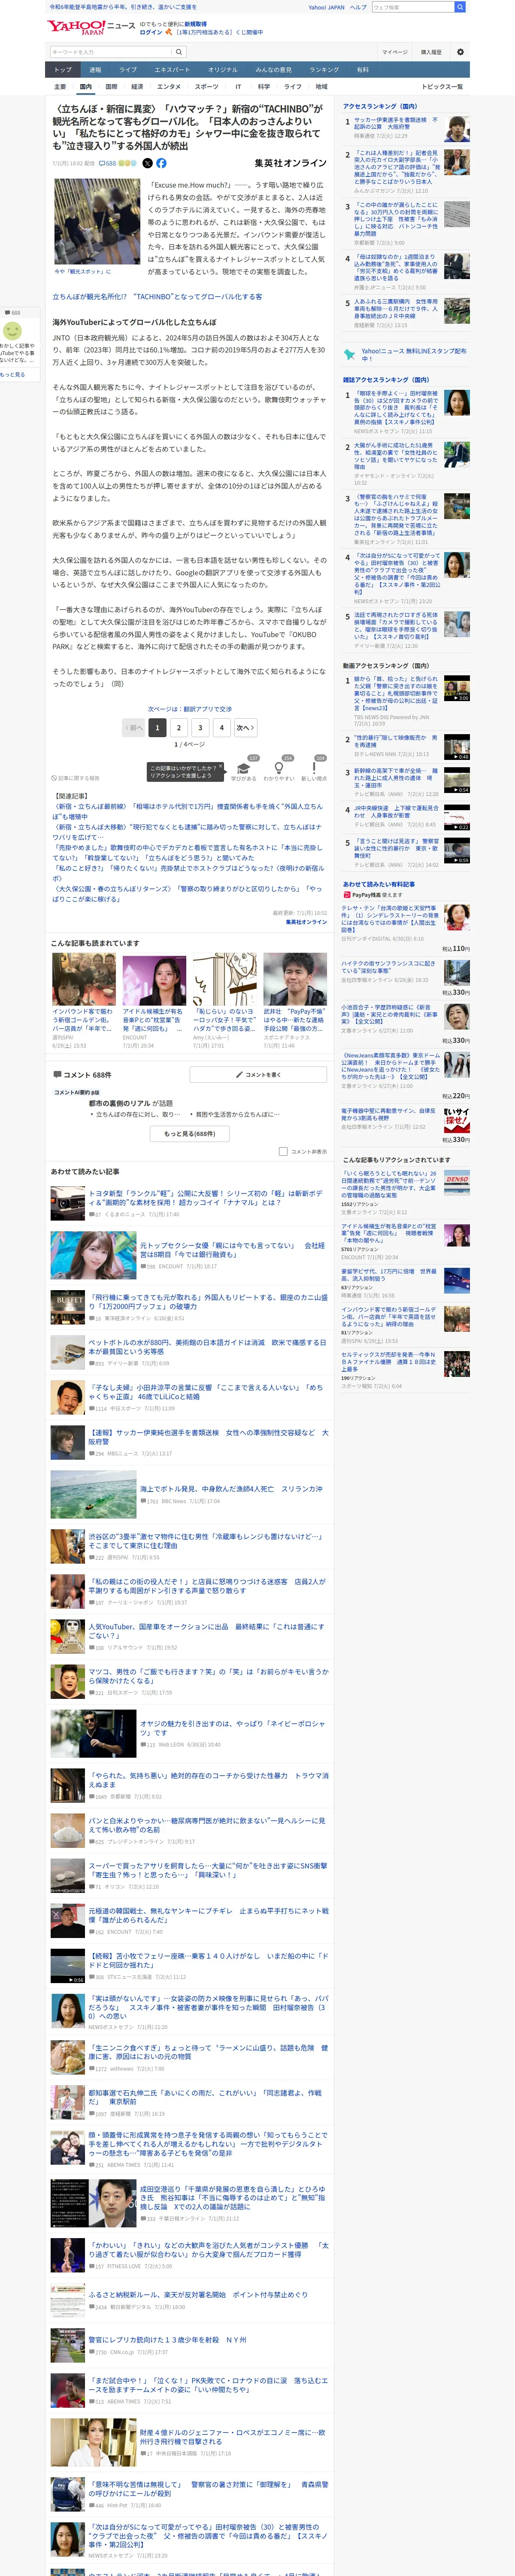Open 次ページは：翻訳アプリで交渉 link
The image size is (515, 2576).
click(190, 709)
